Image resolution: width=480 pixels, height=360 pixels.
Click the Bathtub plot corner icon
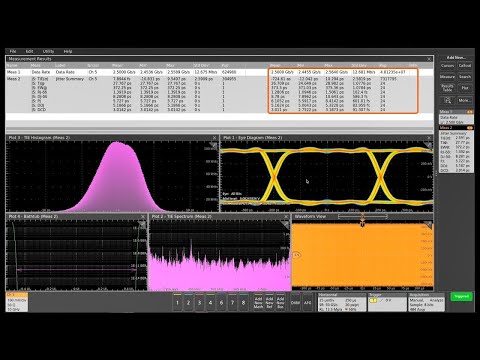click(142, 224)
